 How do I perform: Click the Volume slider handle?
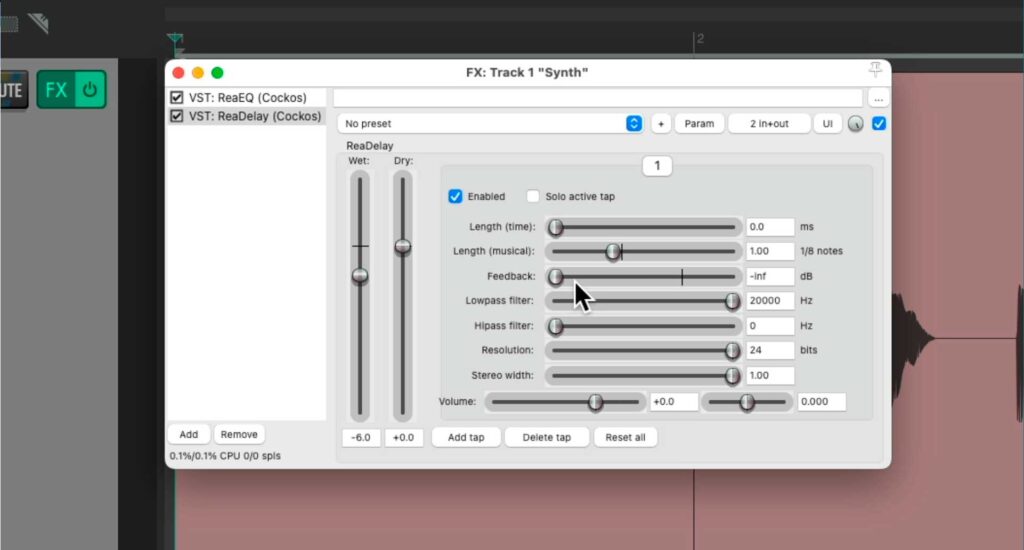[x=595, y=402]
